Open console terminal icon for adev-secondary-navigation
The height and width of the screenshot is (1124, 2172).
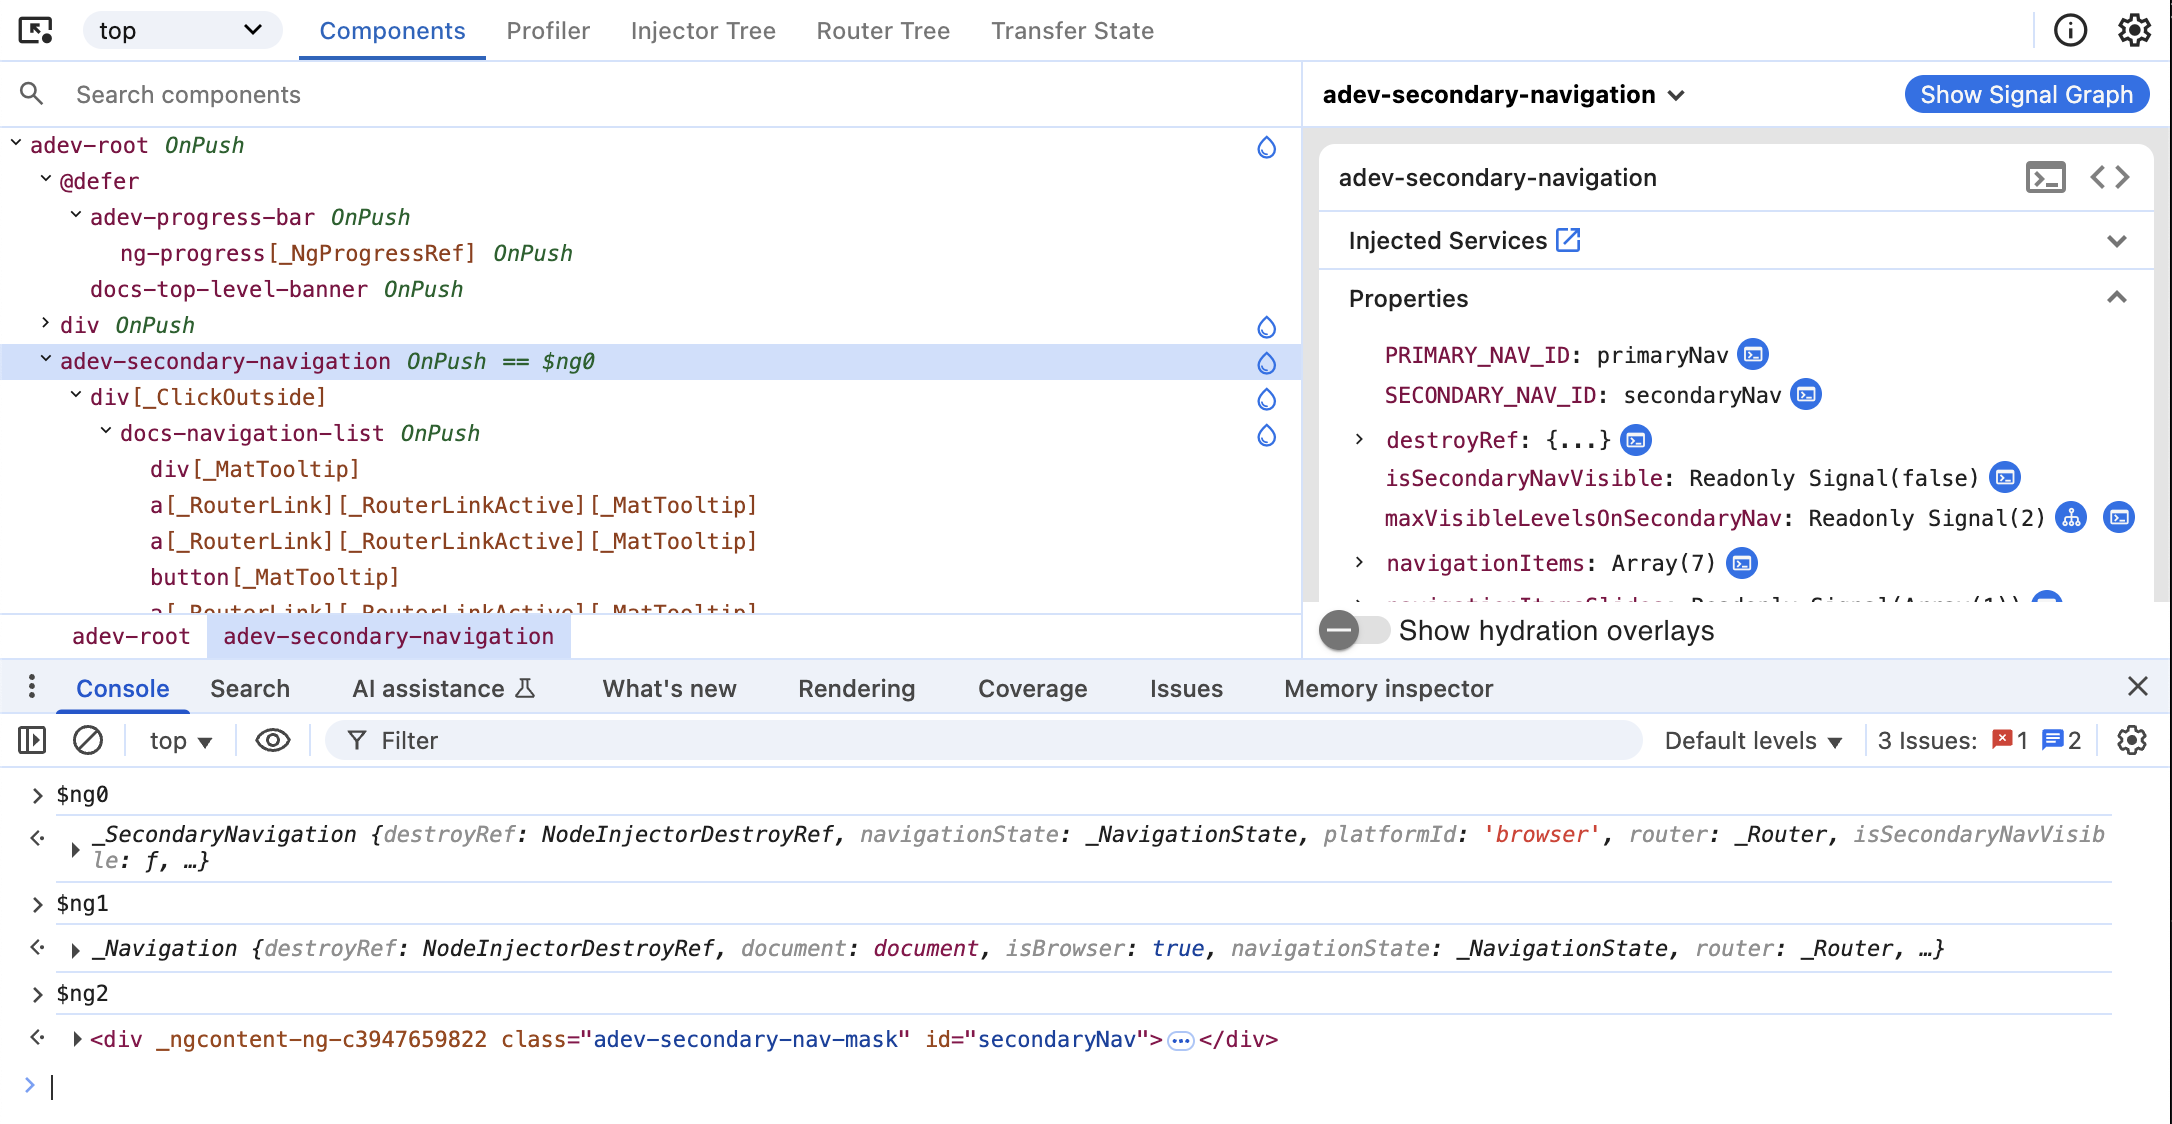2046,177
